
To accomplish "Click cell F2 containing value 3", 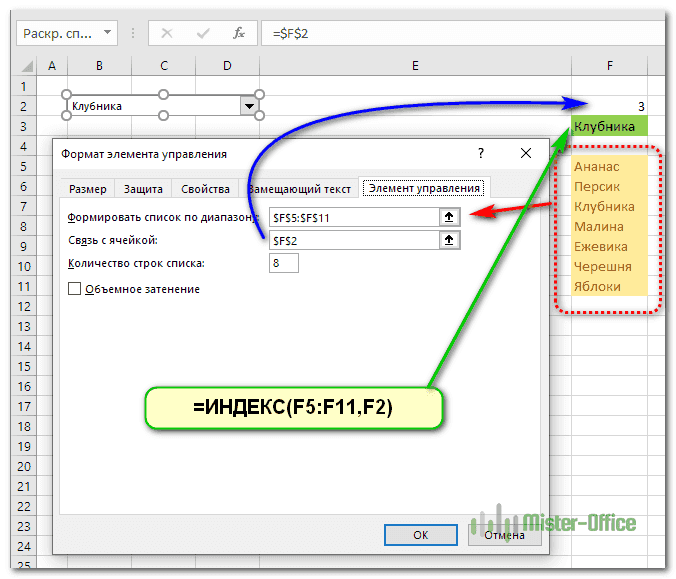I will coord(610,106).
